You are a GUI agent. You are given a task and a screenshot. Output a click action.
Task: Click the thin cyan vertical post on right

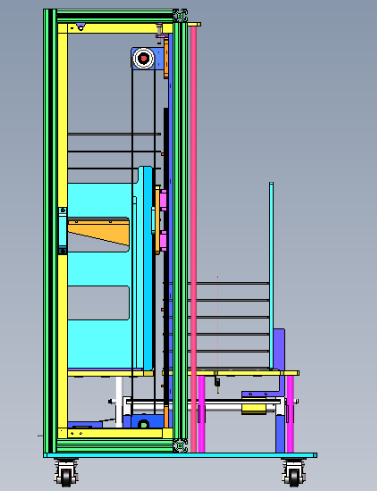click(x=271, y=276)
